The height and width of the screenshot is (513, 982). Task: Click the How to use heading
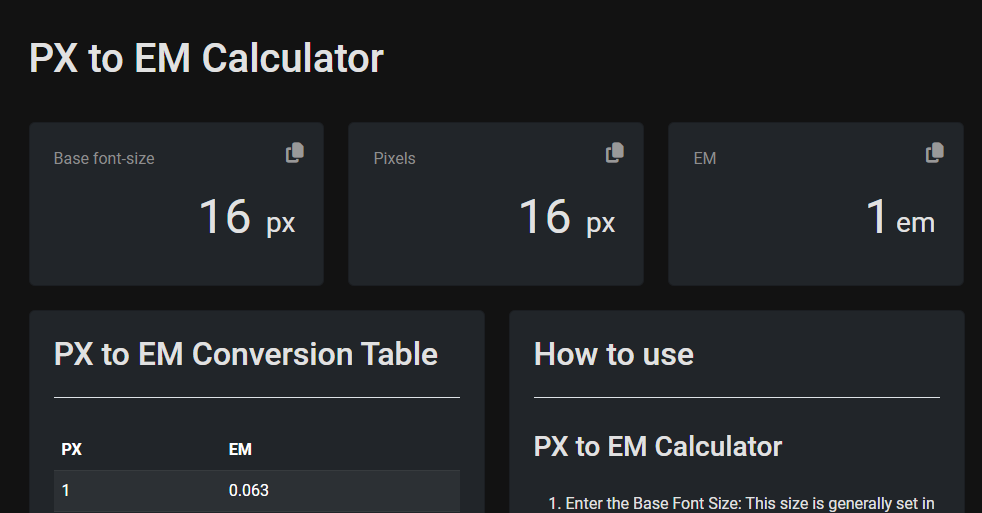tap(614, 354)
